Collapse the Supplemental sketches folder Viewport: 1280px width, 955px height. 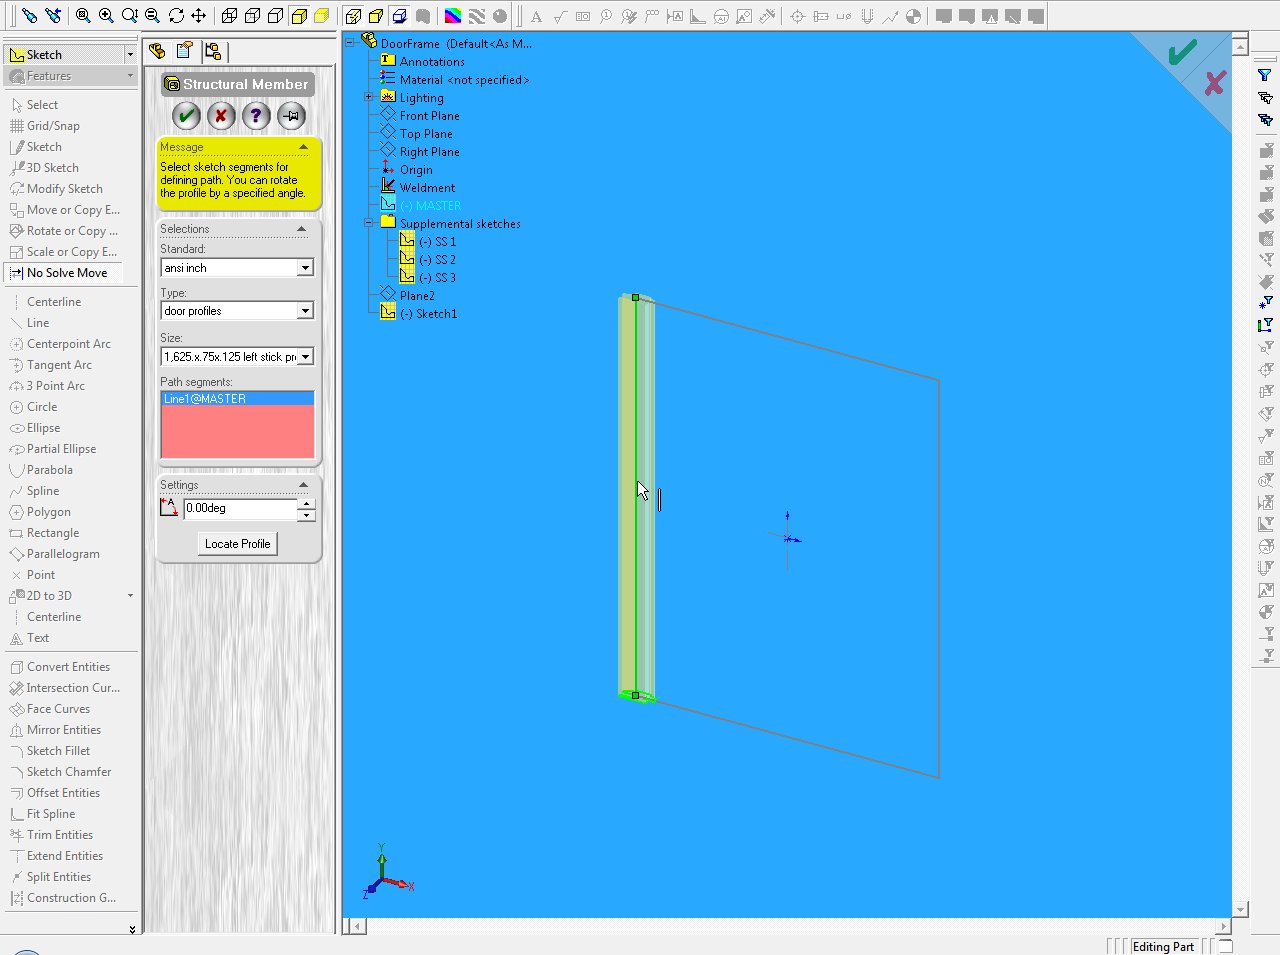click(x=369, y=223)
